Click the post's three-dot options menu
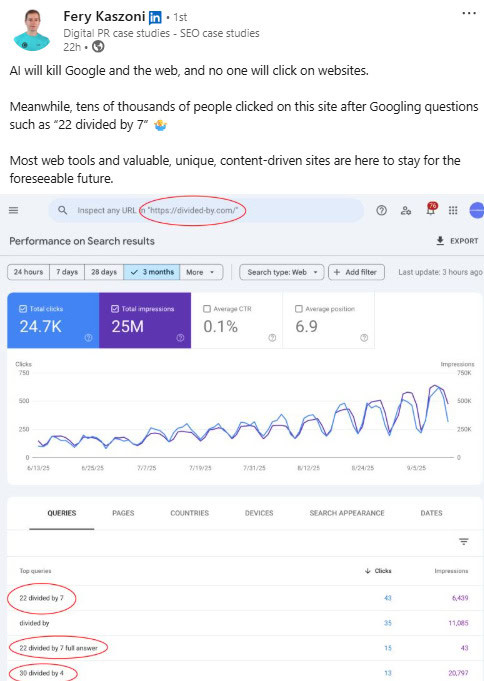The height and width of the screenshot is (681, 484). (469, 13)
